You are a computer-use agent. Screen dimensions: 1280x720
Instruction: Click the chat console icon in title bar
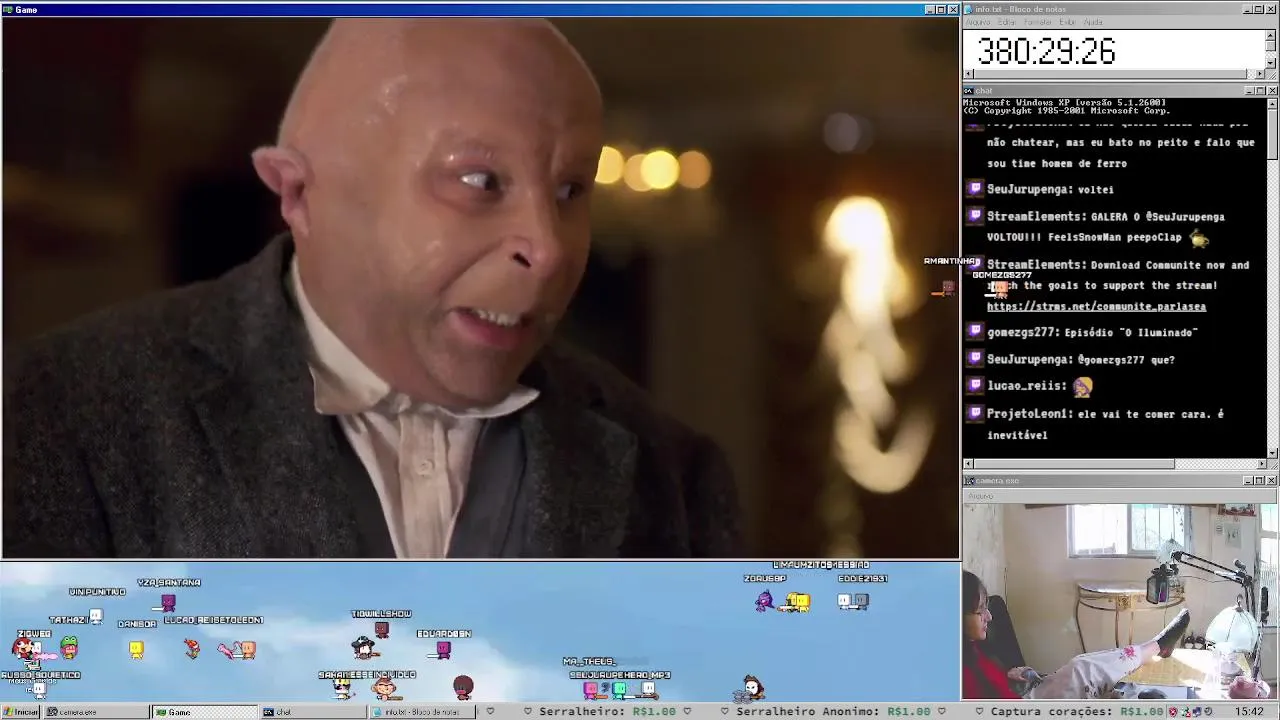click(x=969, y=91)
